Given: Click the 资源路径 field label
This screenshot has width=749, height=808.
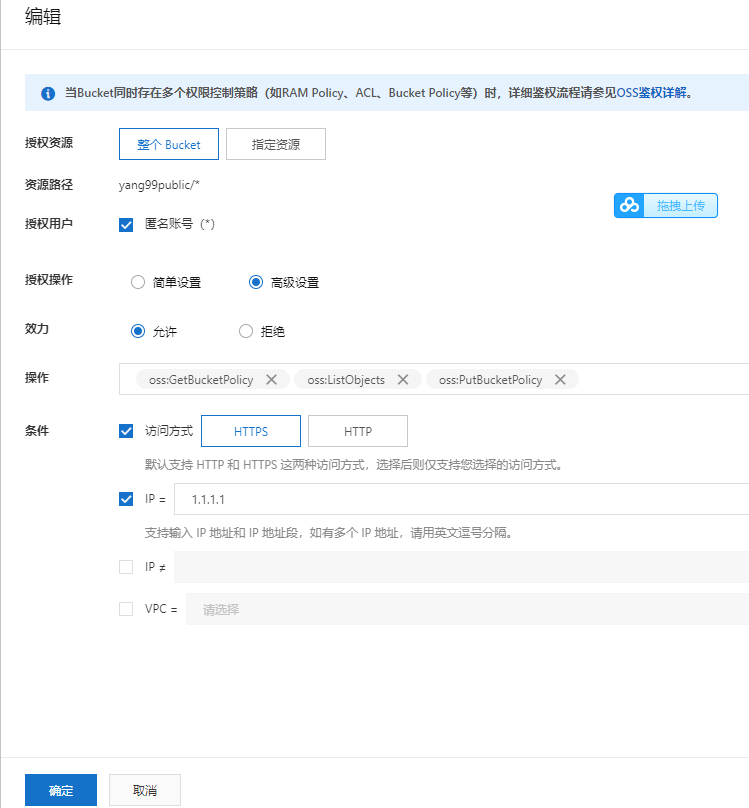Looking at the screenshot, I should point(49,184).
